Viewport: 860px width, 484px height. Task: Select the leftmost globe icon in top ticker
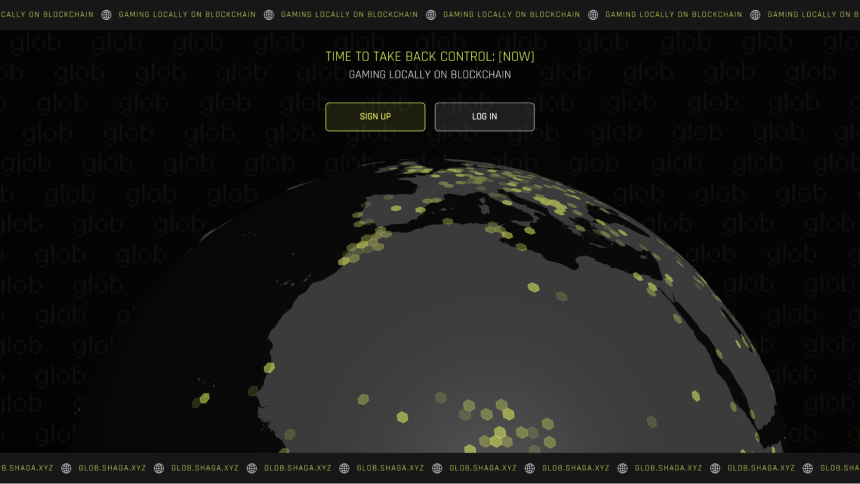[106, 15]
